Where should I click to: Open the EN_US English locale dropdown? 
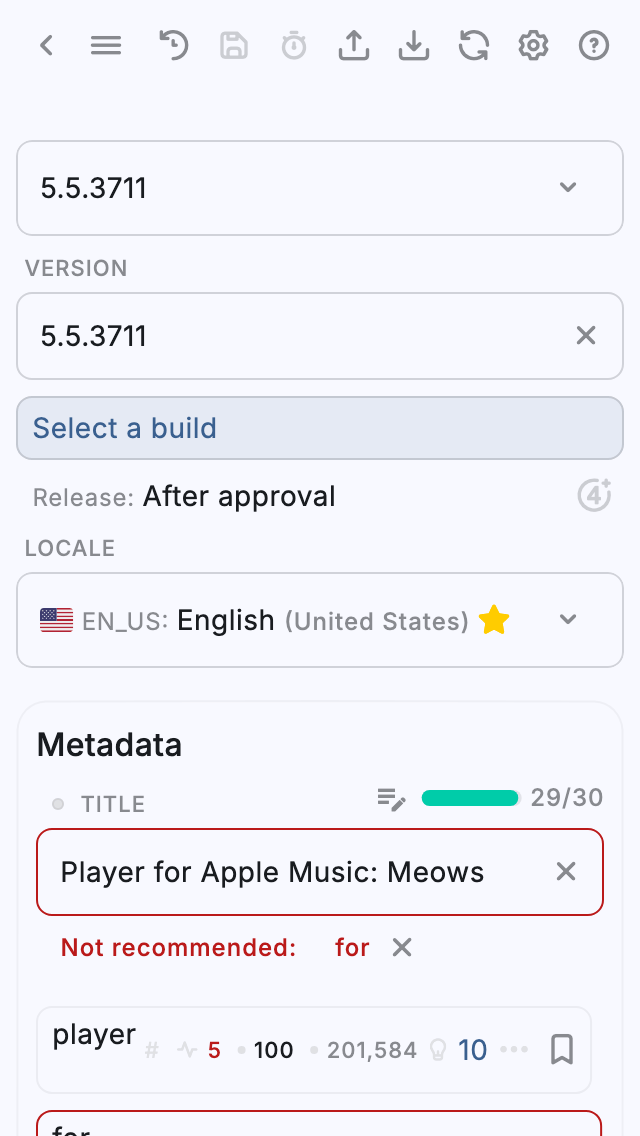click(568, 620)
